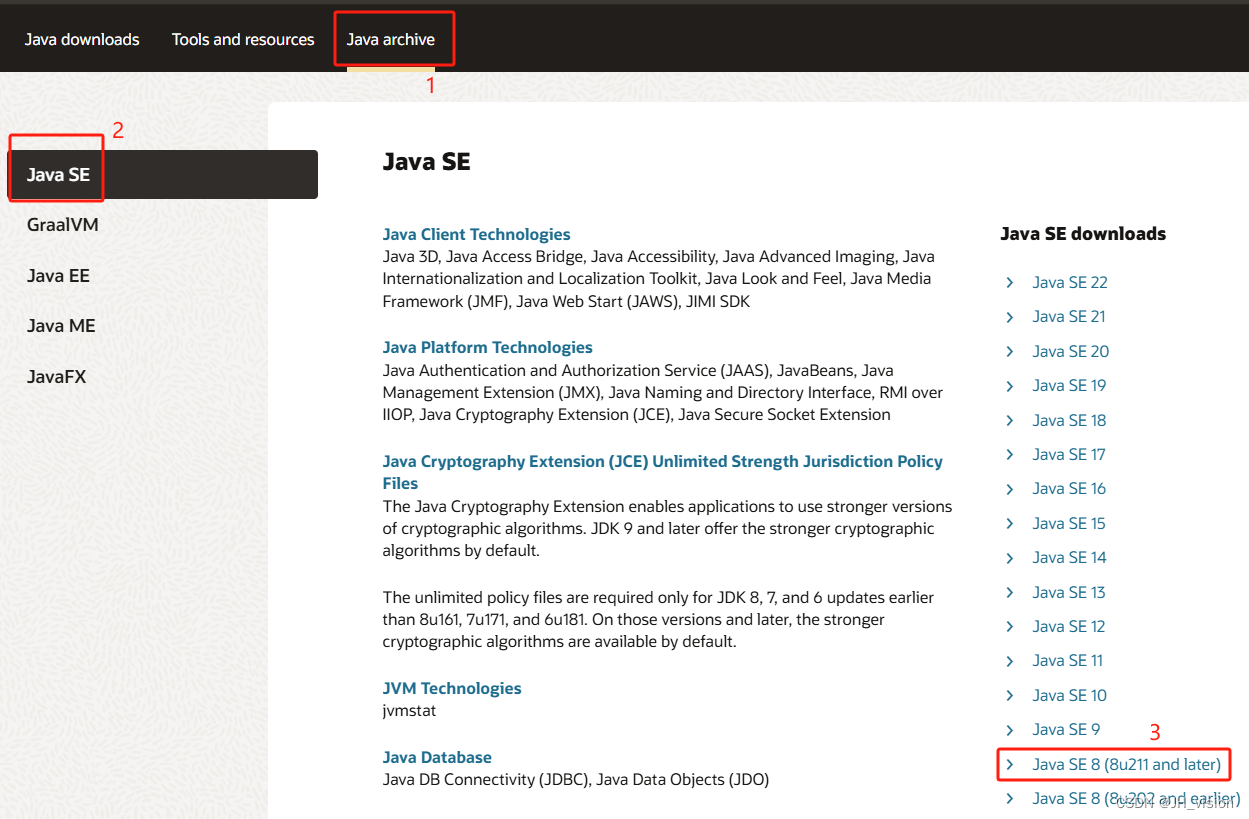Viewport: 1249px width, 819px height.
Task: Click the chevron beside Java SE 9
Action: click(x=1010, y=730)
